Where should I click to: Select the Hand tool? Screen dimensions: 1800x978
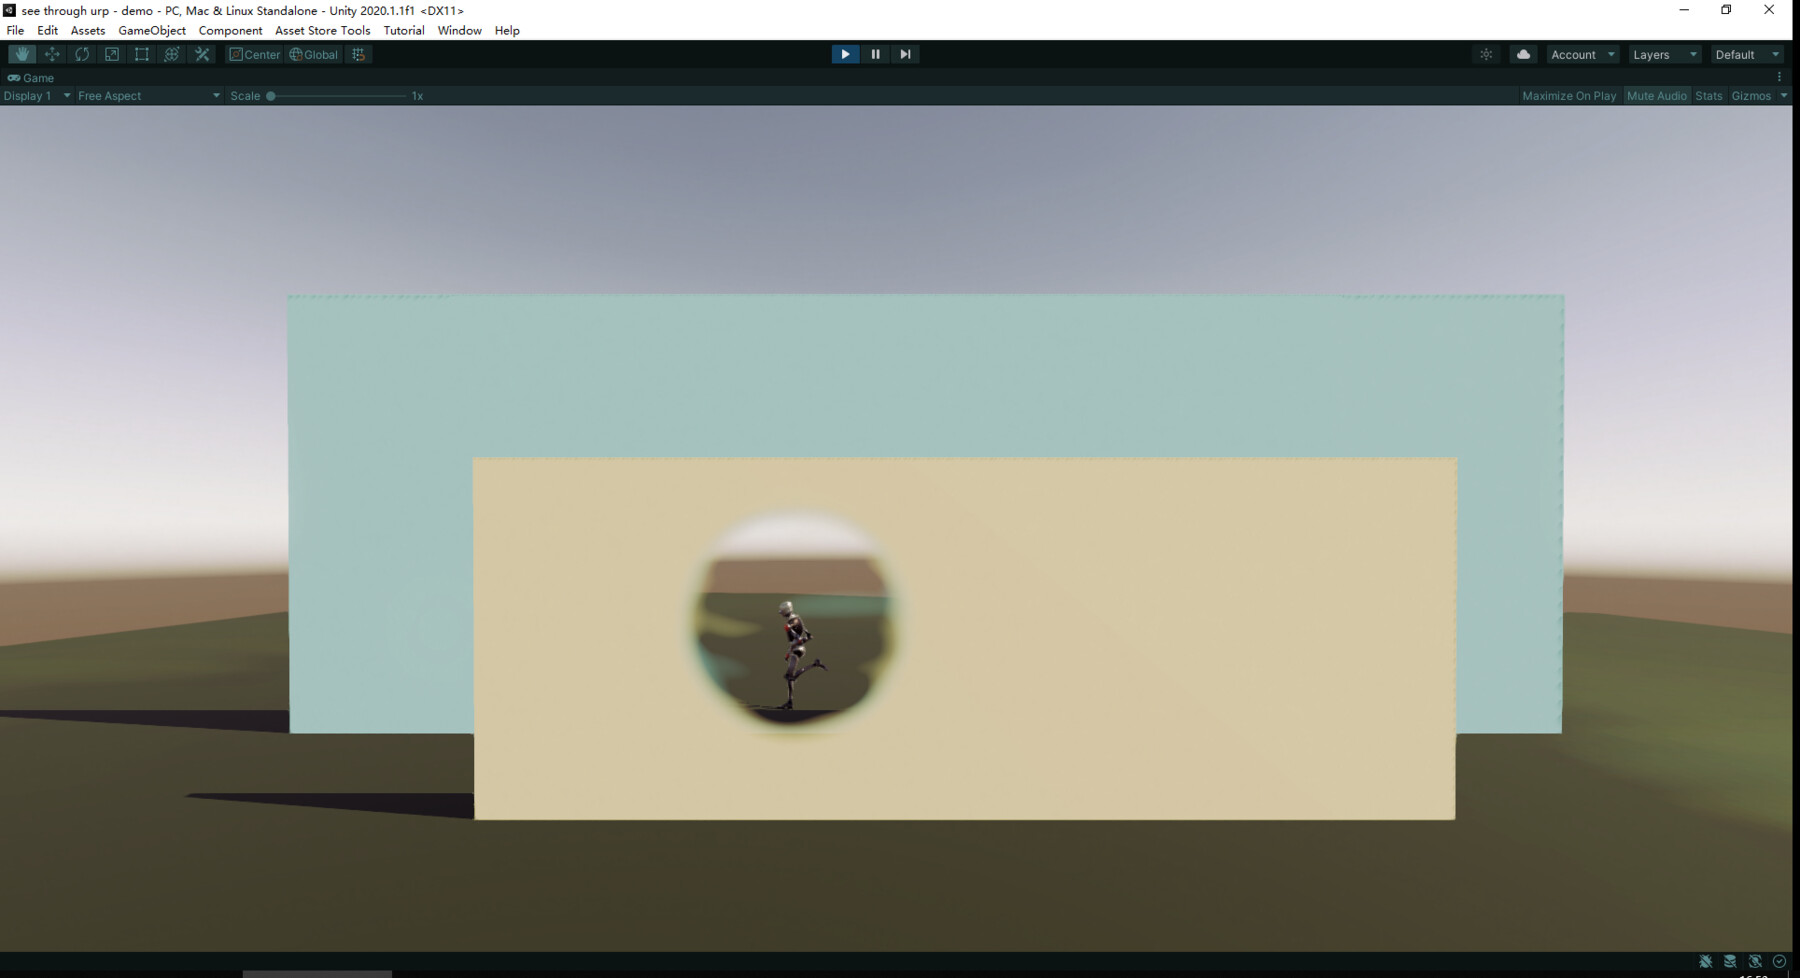[22, 54]
